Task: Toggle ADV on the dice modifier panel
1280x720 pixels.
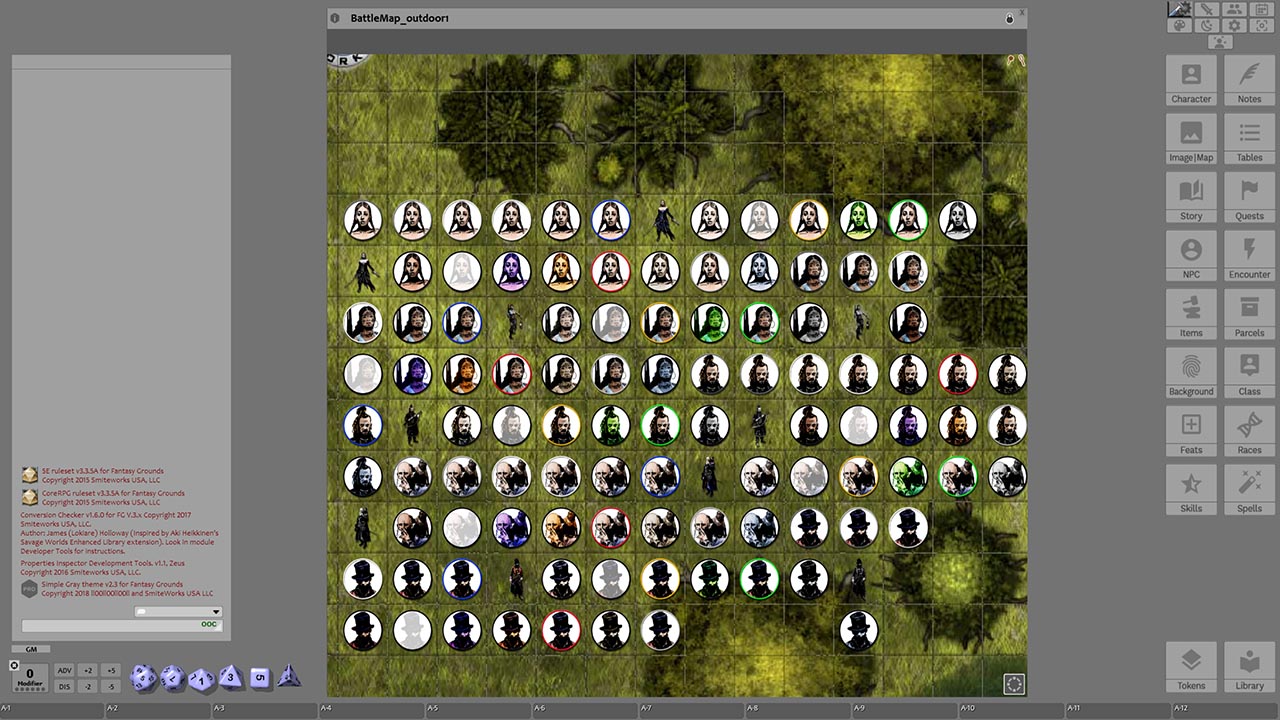Action: pyautogui.click(x=64, y=670)
